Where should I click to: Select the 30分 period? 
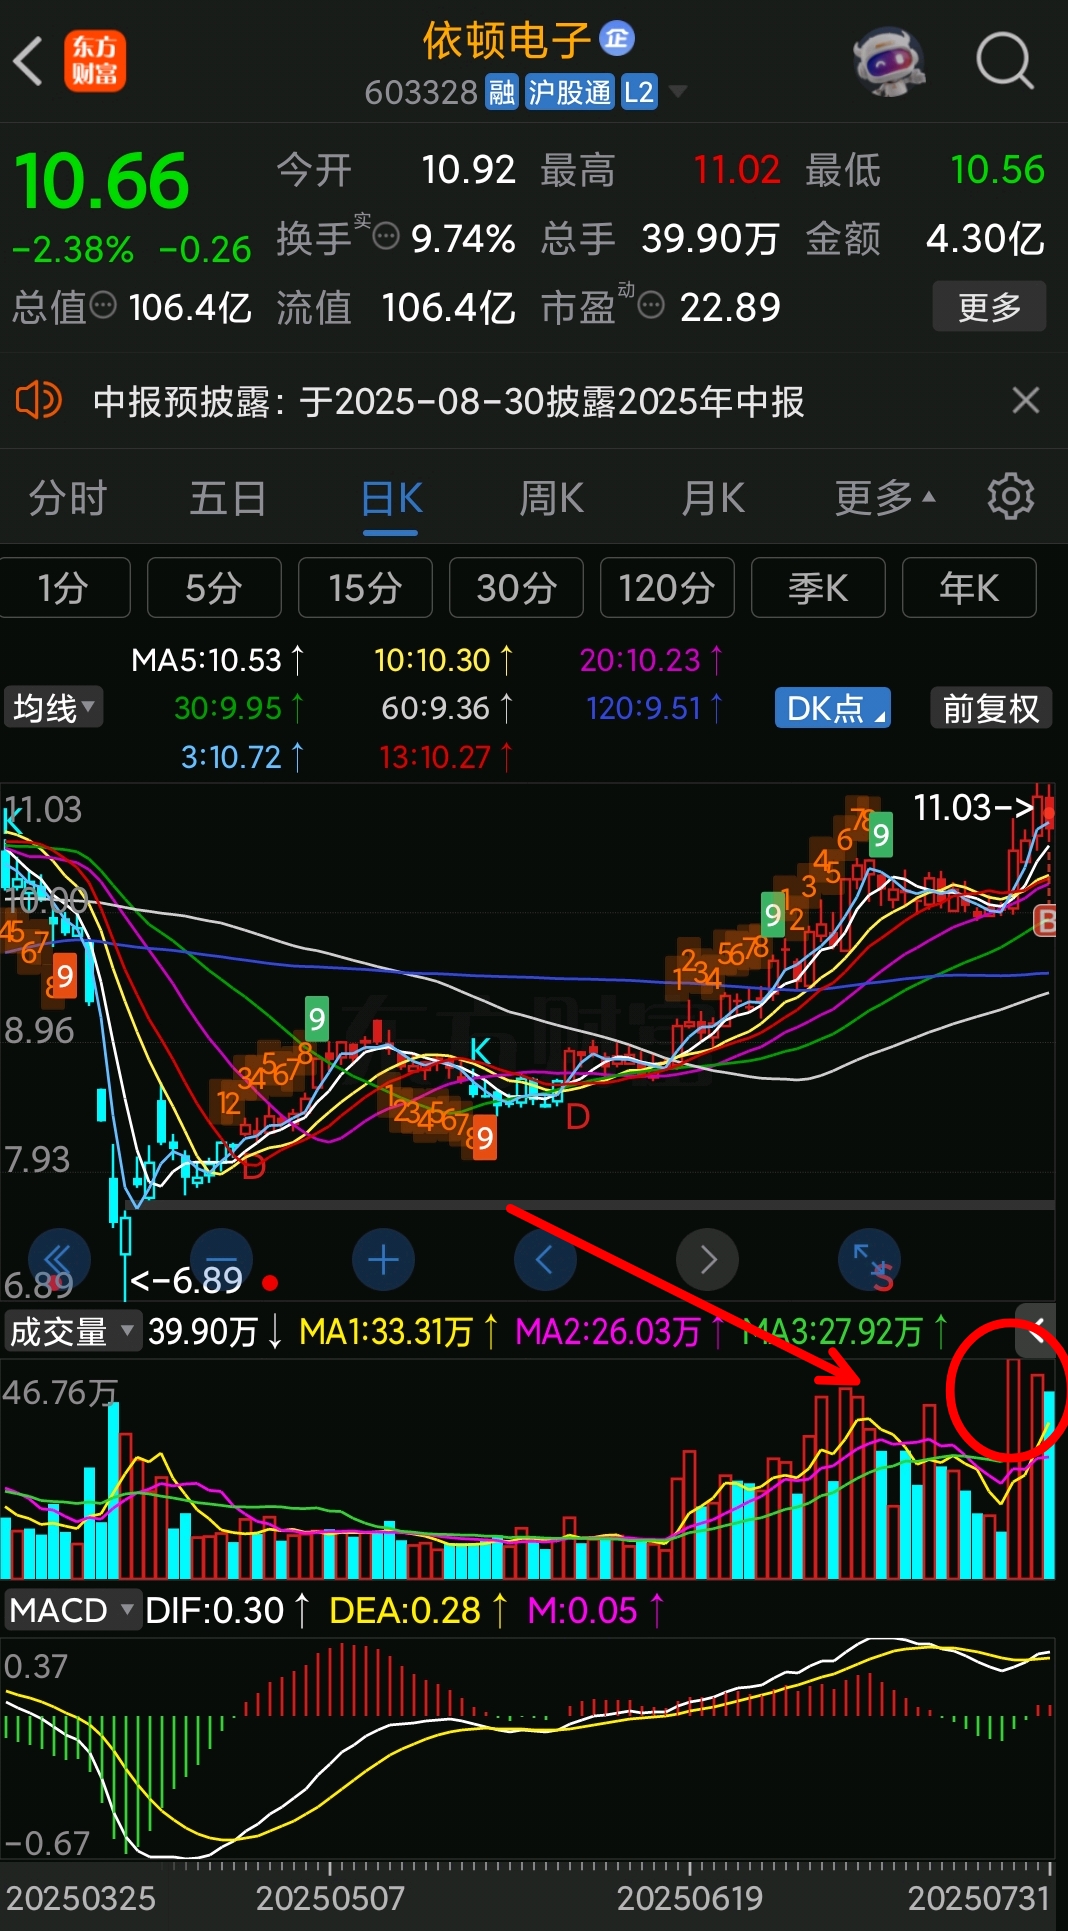tap(516, 588)
